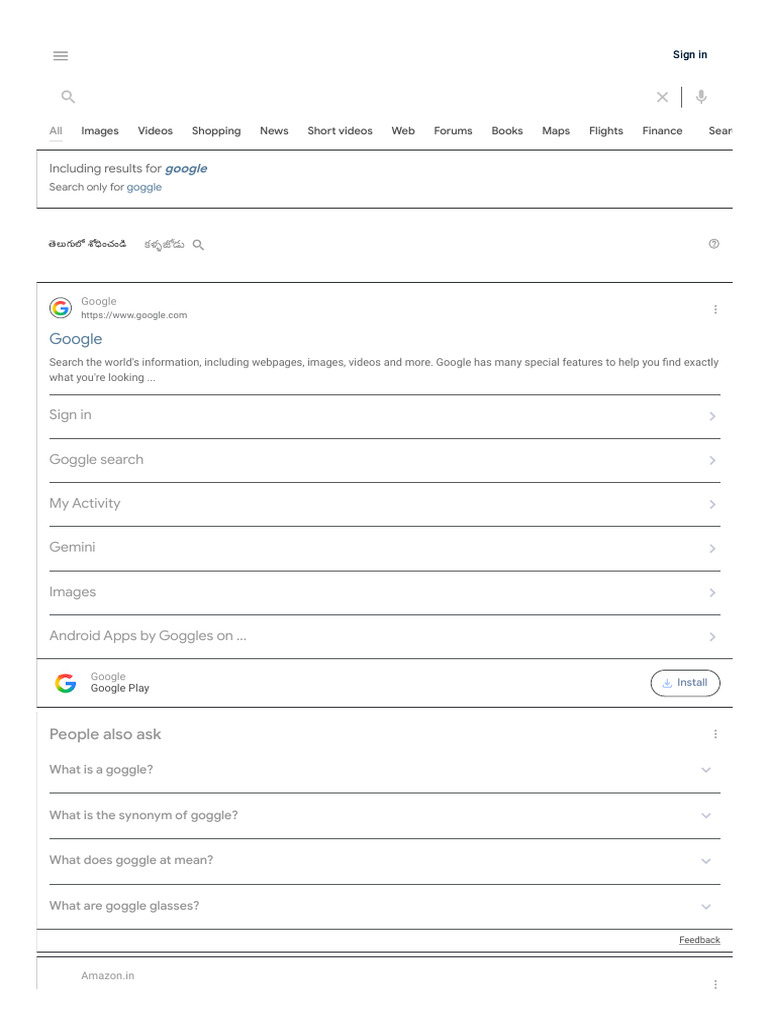Clear the search box with X icon
768x1024 pixels.
(662, 97)
